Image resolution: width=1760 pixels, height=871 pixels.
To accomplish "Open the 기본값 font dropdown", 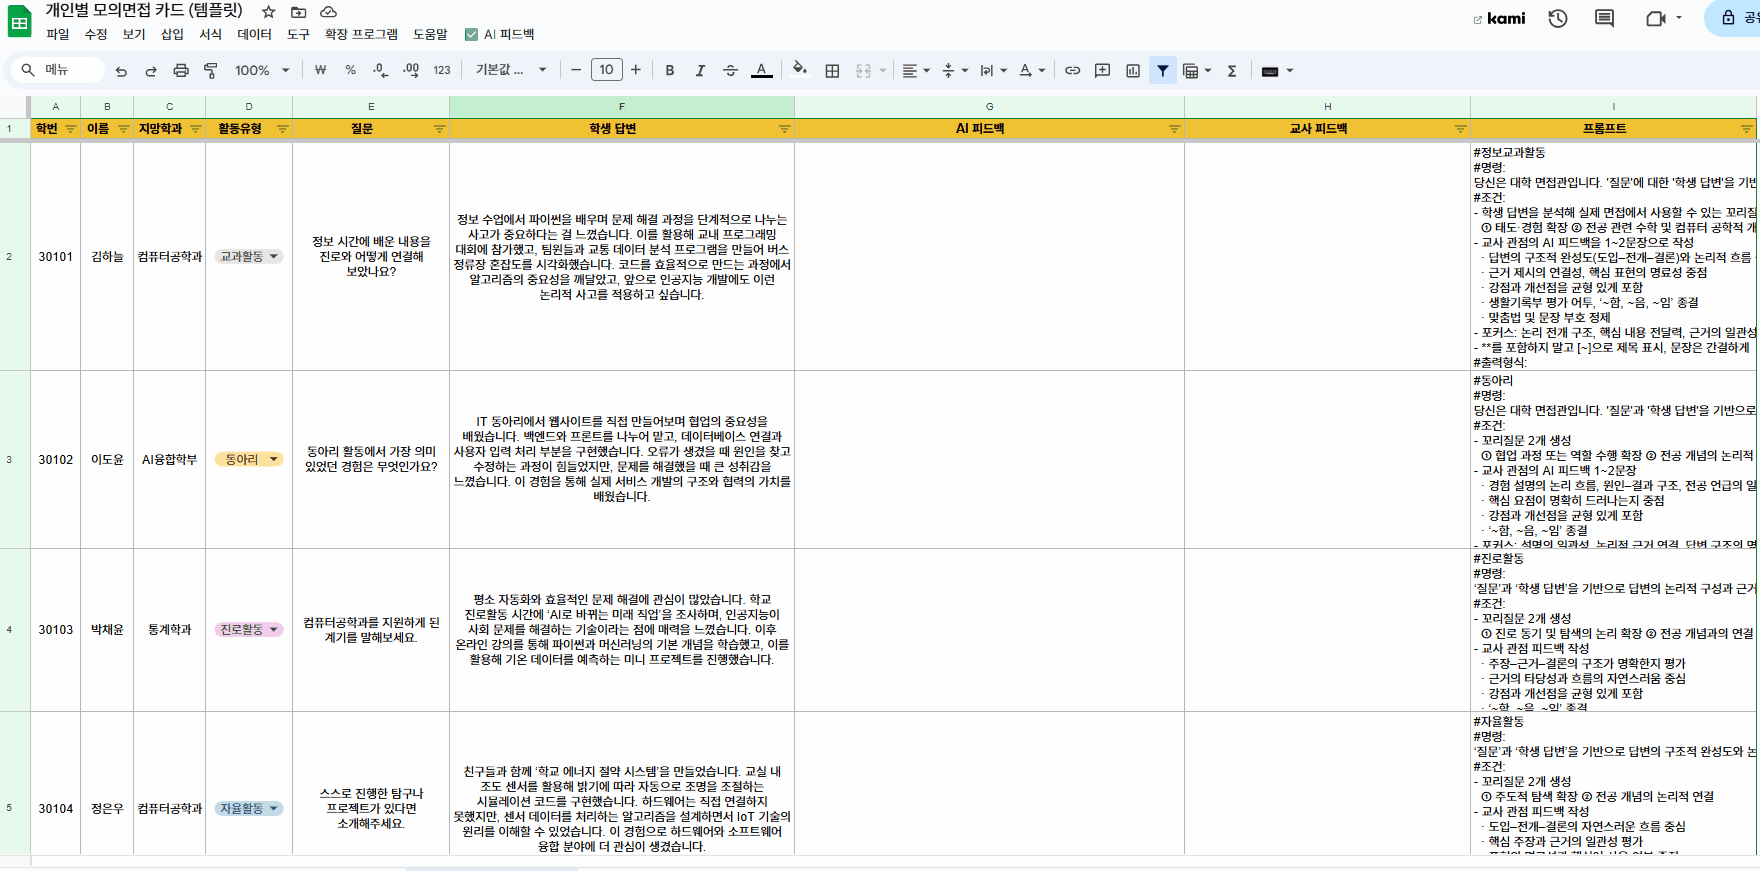I will click(x=511, y=71).
